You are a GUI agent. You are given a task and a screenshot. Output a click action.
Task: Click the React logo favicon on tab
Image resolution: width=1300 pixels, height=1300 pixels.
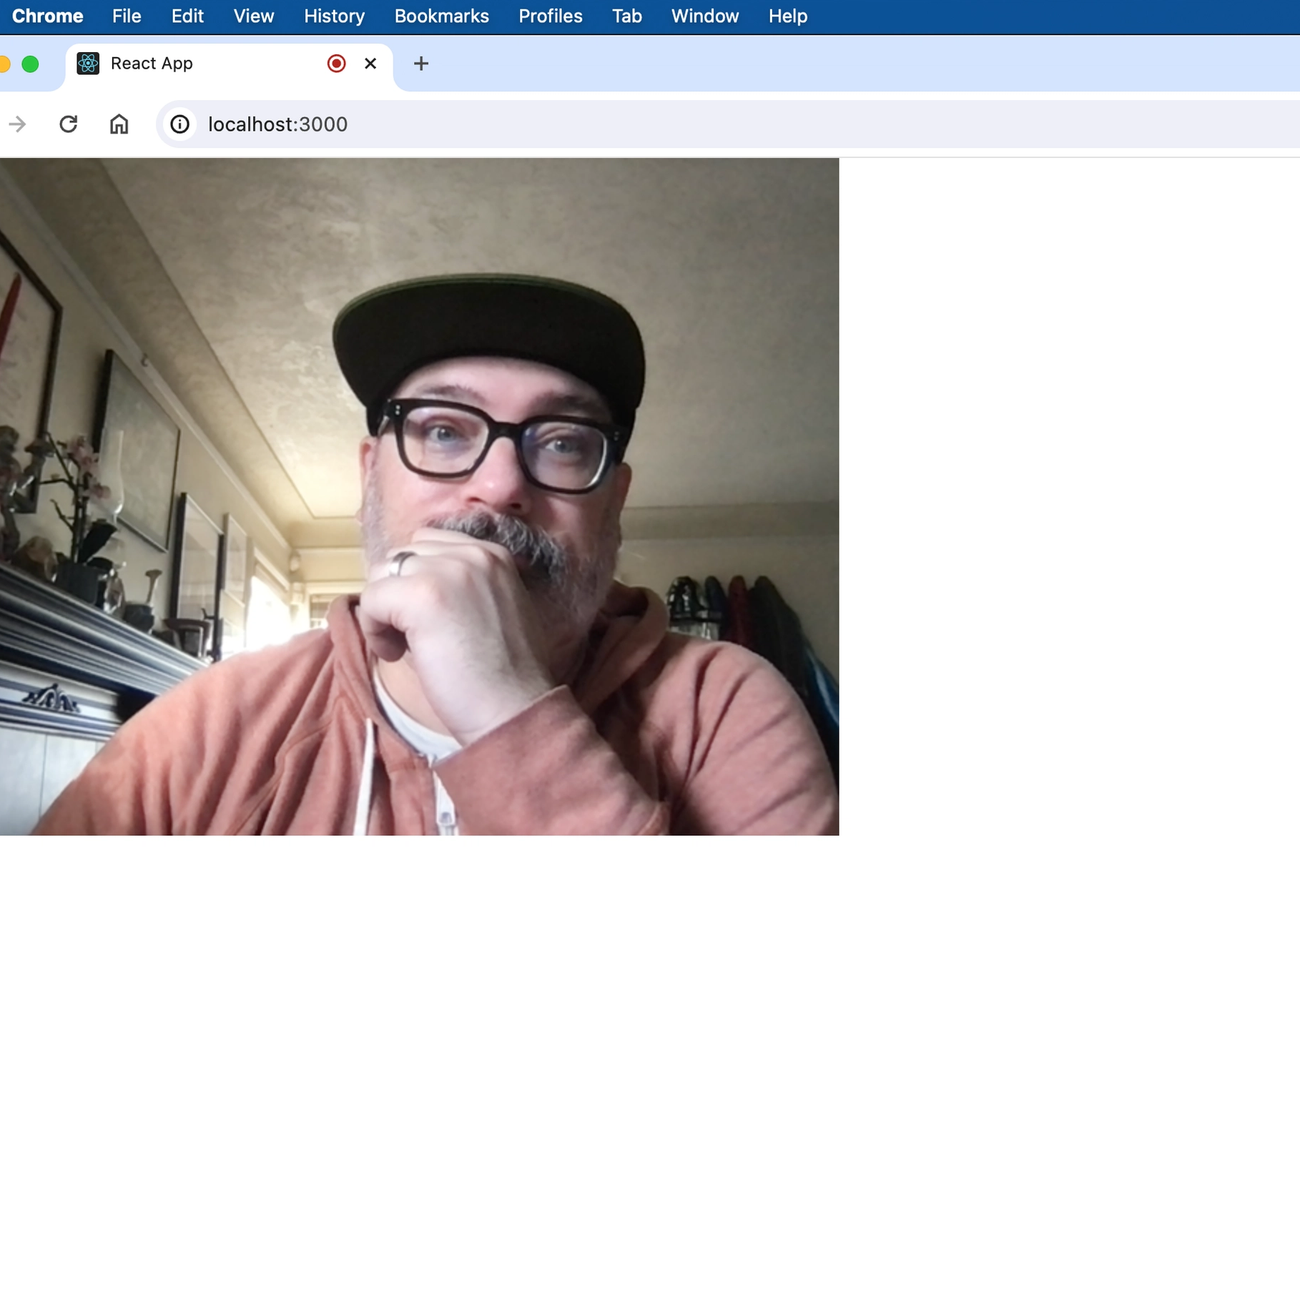pos(88,63)
